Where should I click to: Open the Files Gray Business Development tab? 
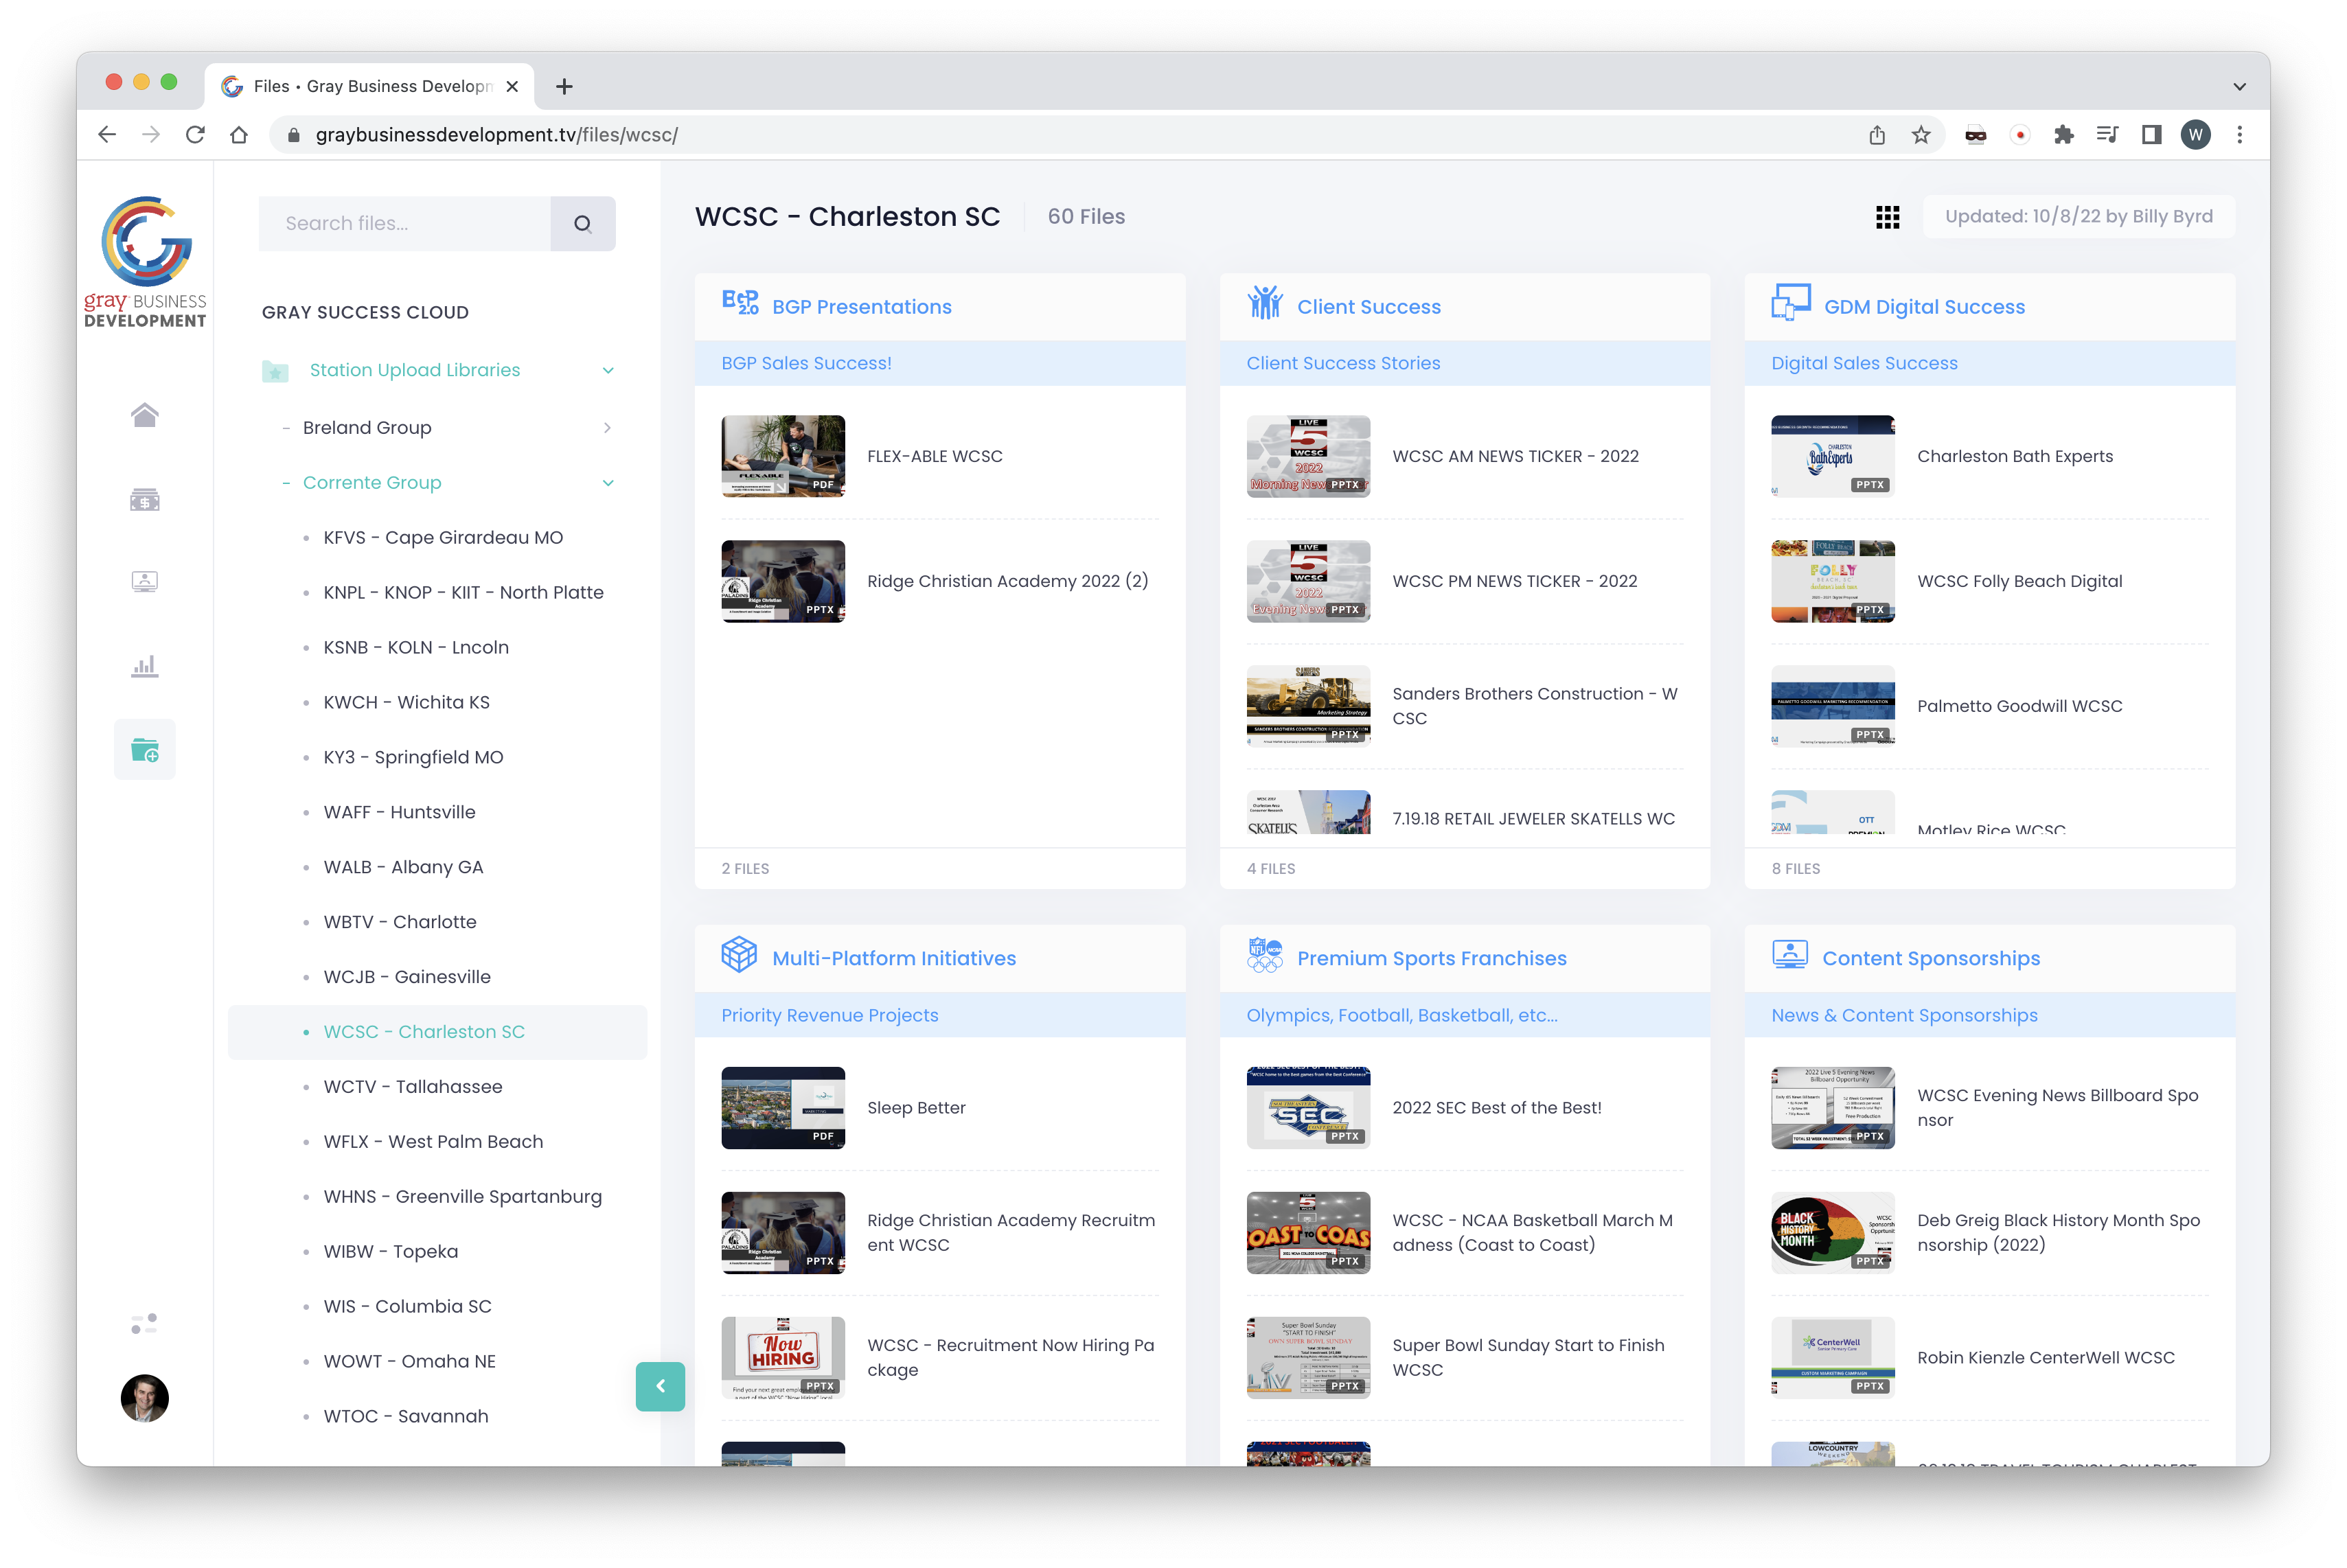click(369, 87)
